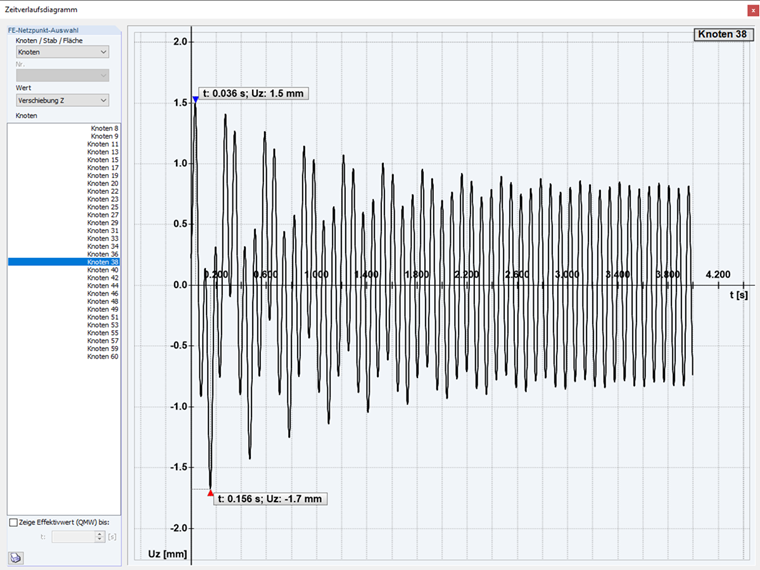Image resolution: width=760 pixels, height=570 pixels.
Task: Click the maximum label t: 0.036 s
Action: tap(253, 94)
